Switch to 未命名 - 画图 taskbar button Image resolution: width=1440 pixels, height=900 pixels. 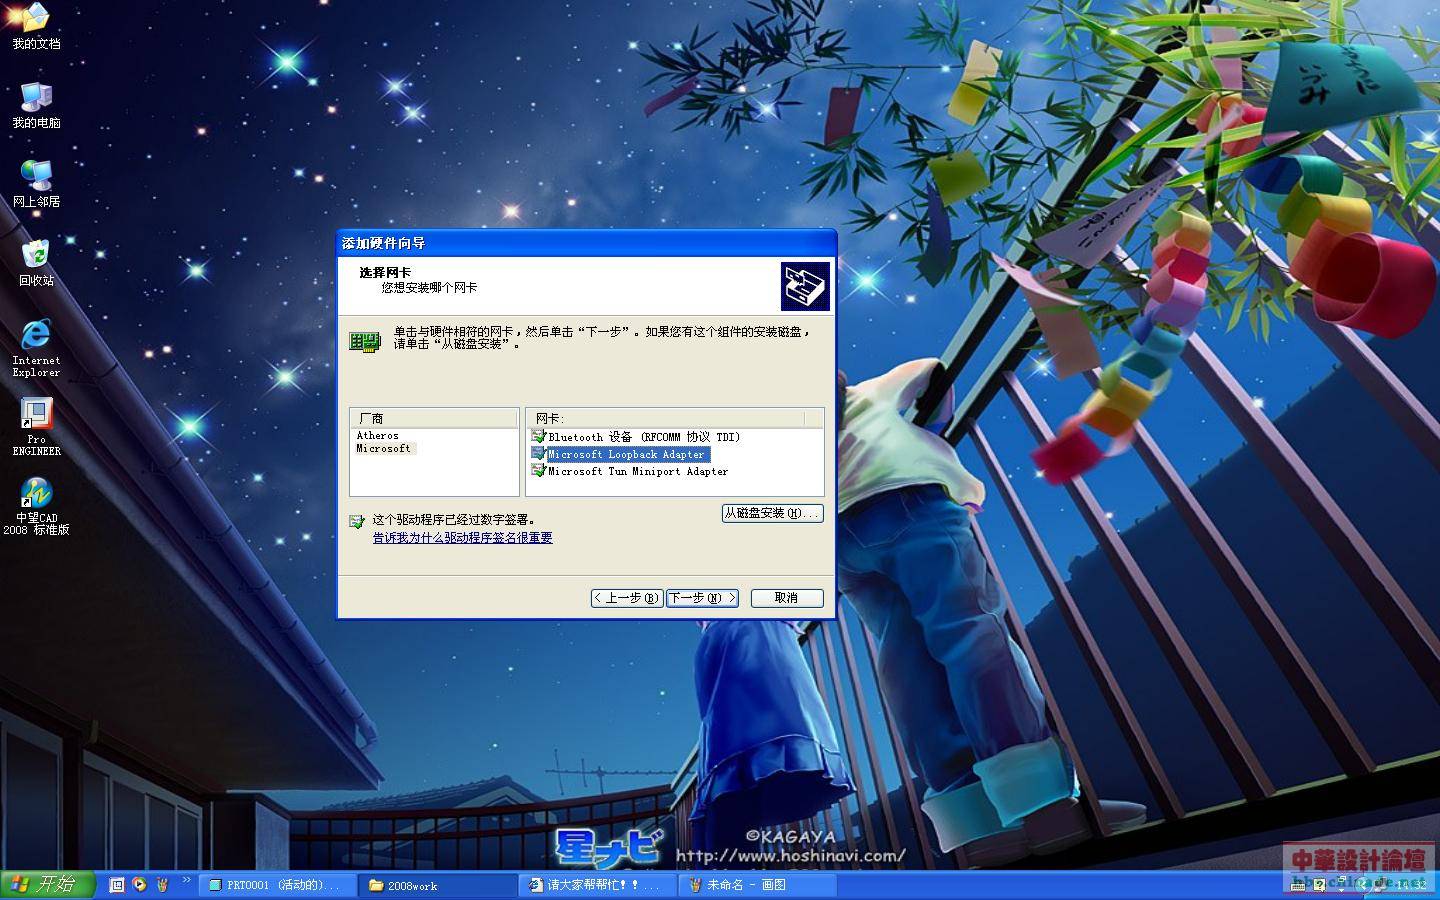click(x=758, y=885)
